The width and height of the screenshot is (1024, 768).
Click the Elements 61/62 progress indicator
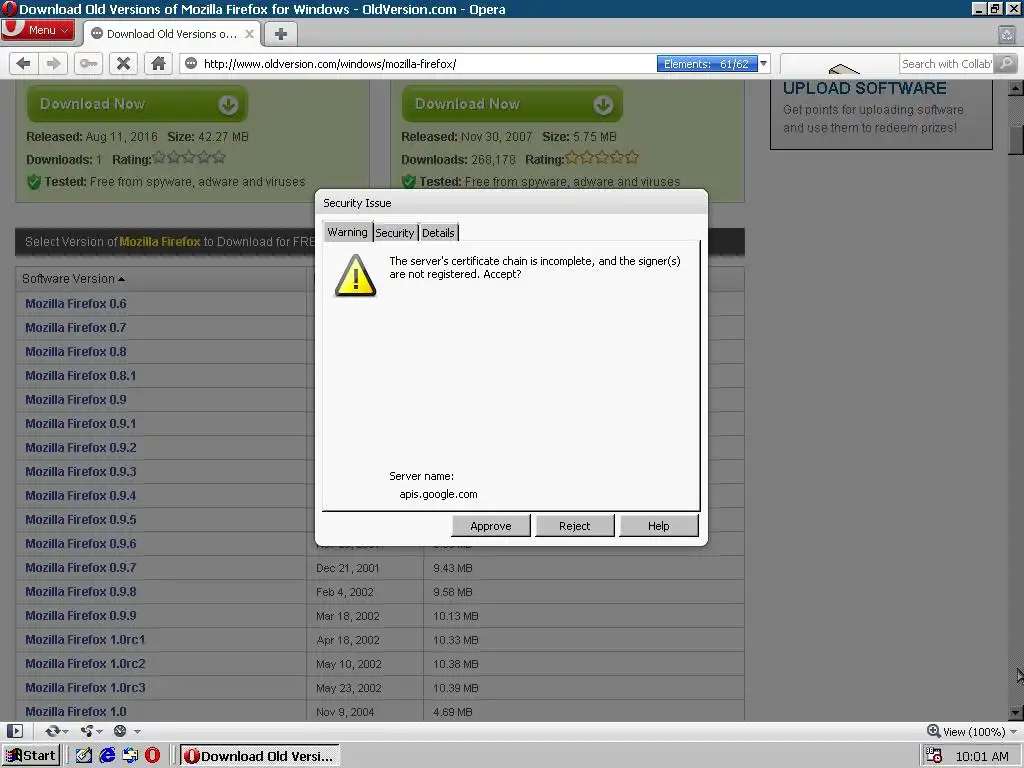click(707, 63)
